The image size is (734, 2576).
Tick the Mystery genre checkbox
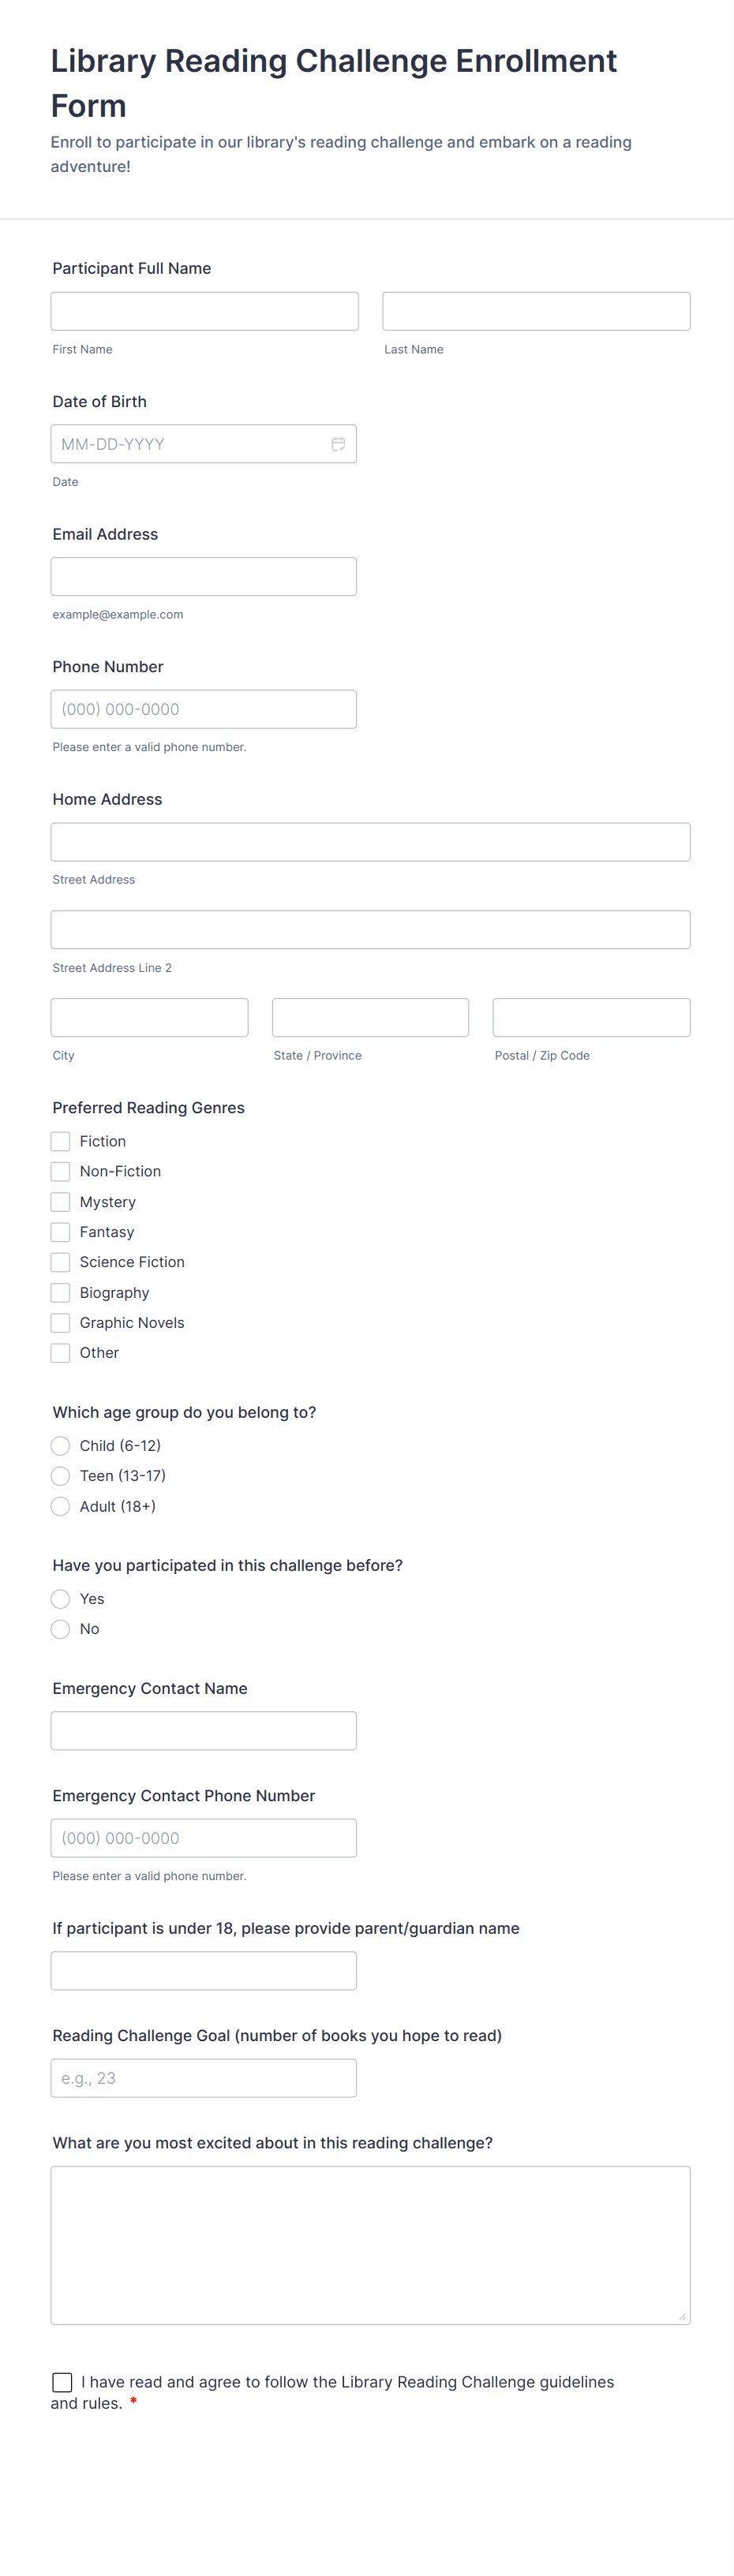click(61, 1202)
